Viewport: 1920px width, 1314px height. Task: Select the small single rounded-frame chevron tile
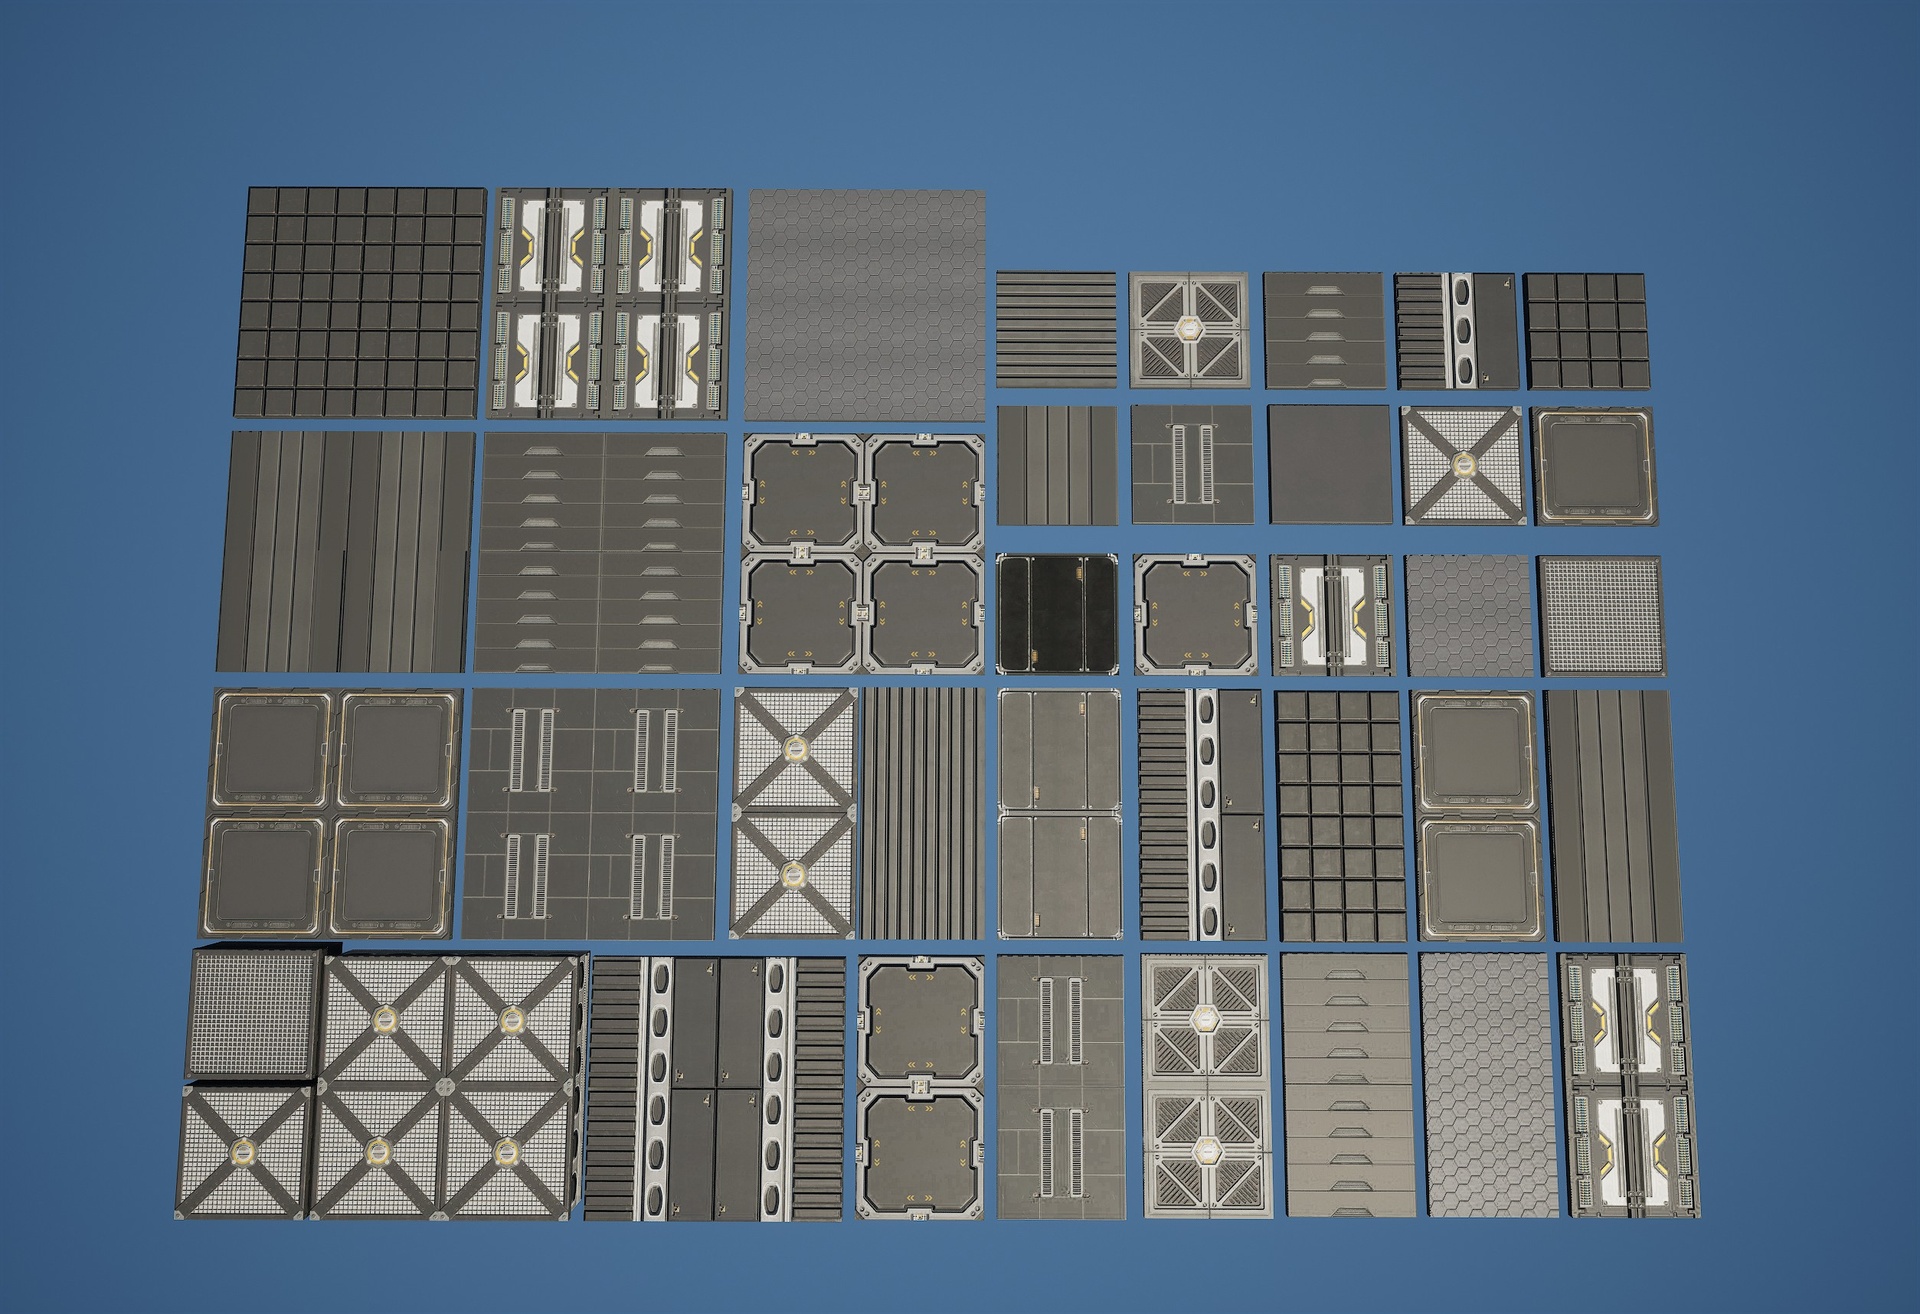click(x=1195, y=614)
